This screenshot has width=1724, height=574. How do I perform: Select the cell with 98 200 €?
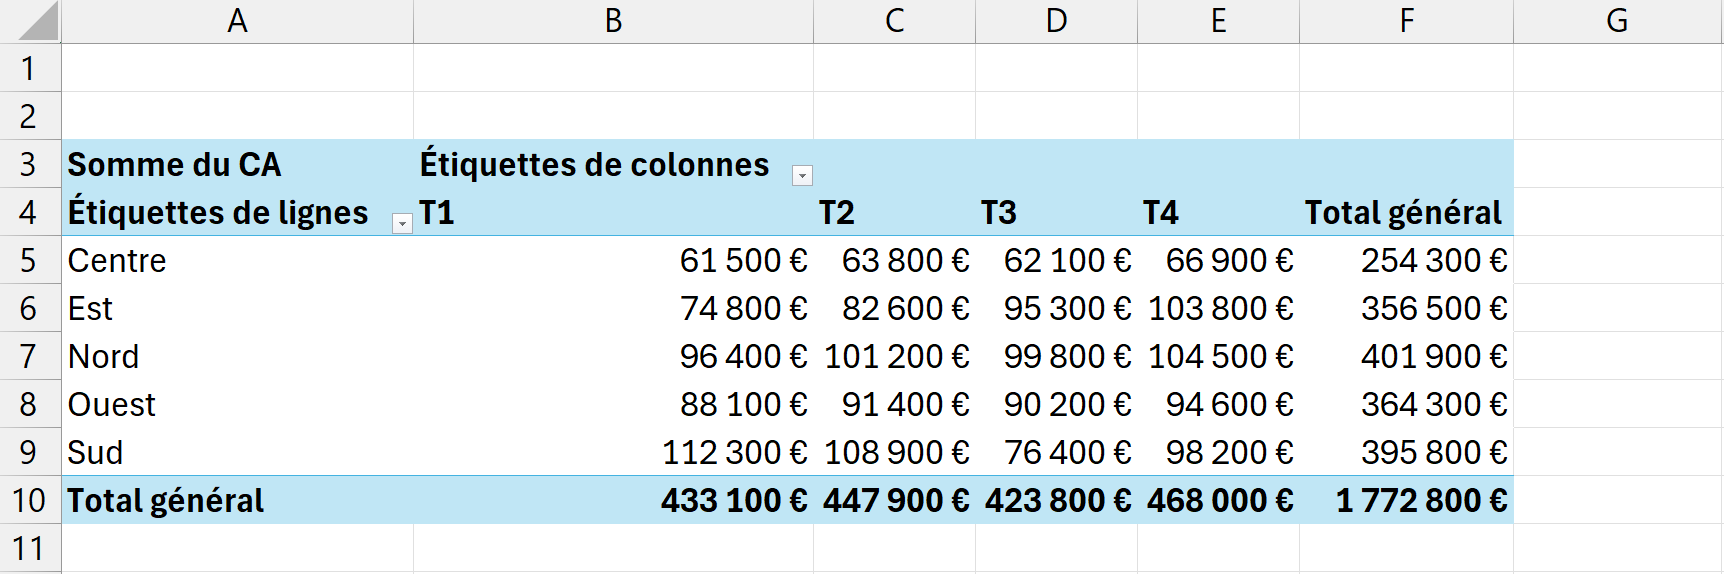(1219, 452)
